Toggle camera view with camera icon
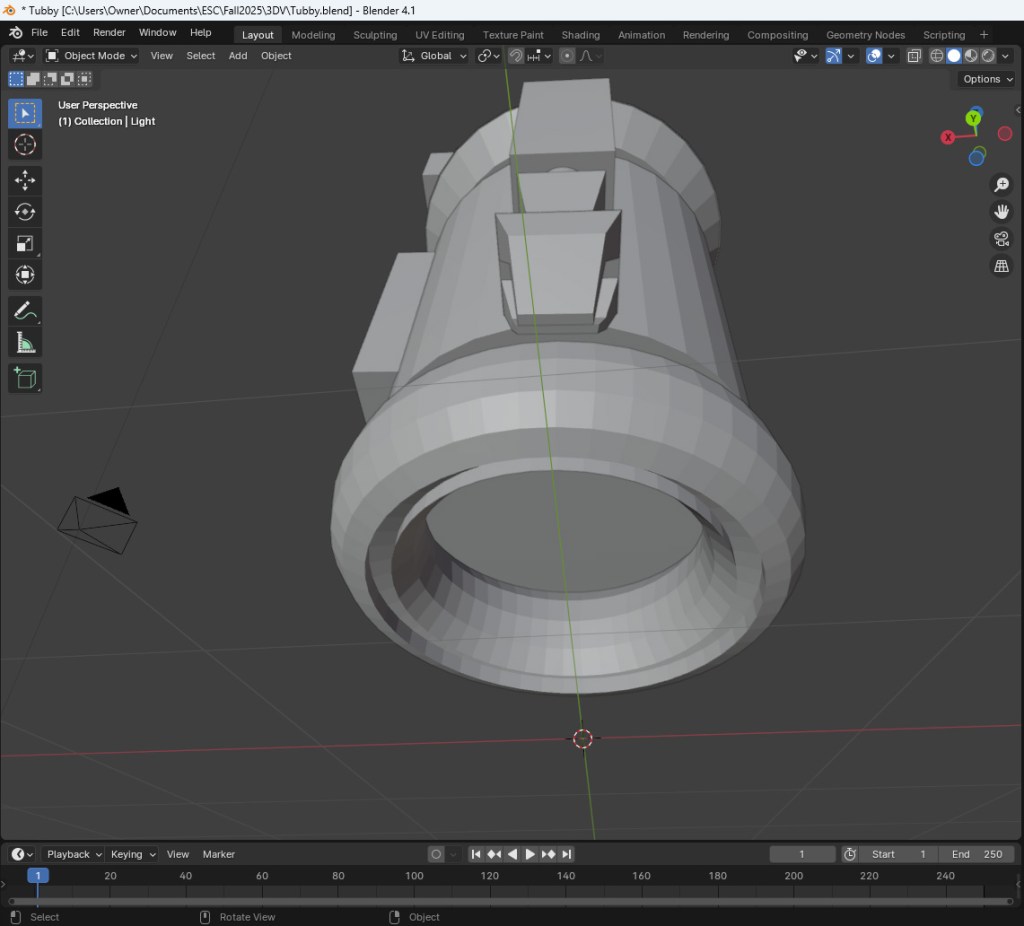Screen dimensions: 1024x926 click(x=1001, y=239)
